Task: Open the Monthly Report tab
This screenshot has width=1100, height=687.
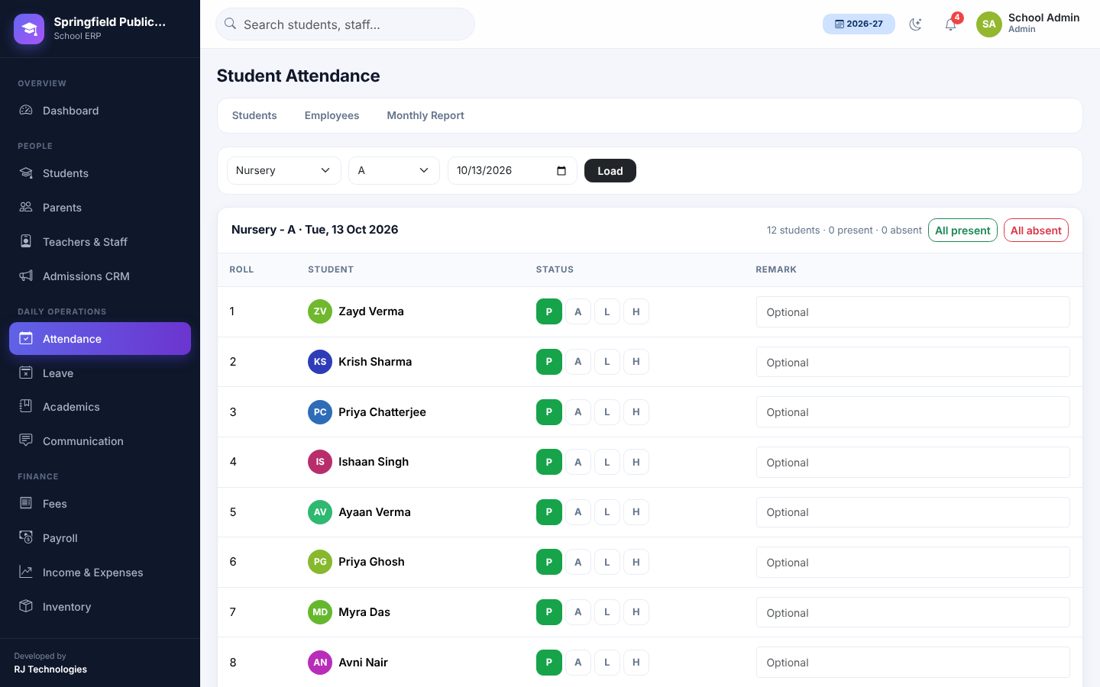Action: 425,115
